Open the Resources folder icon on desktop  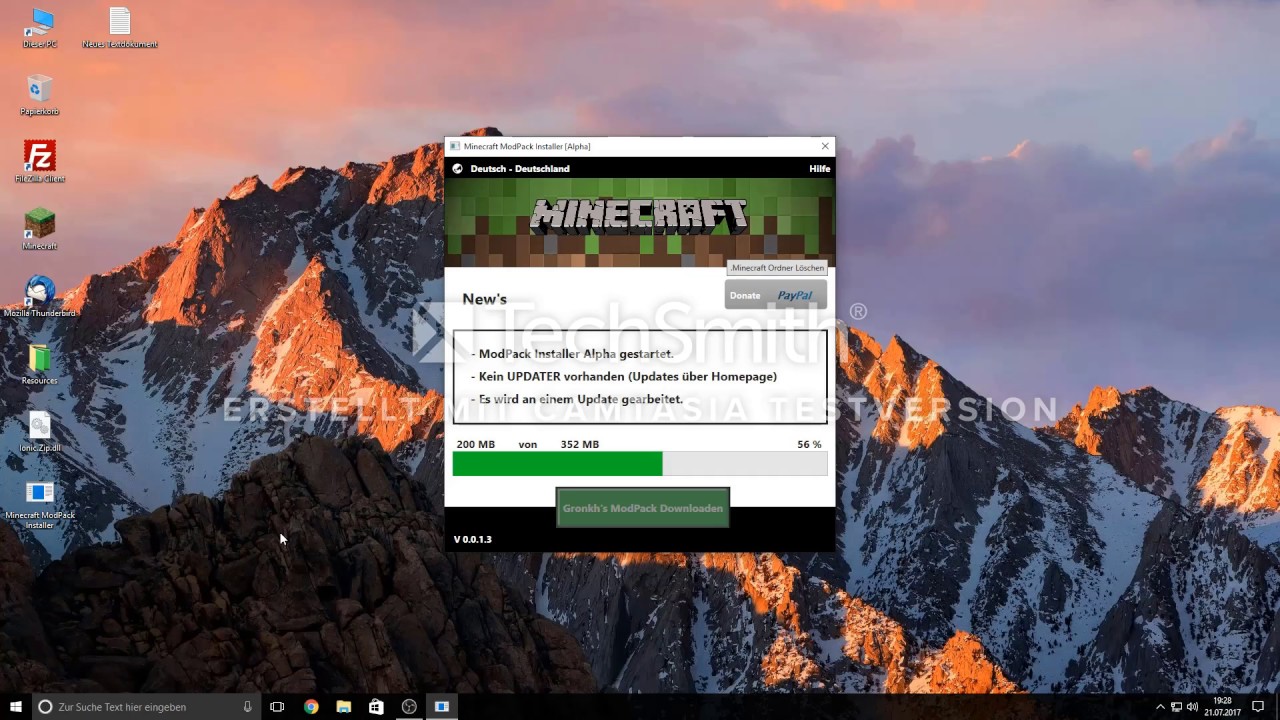pos(40,363)
